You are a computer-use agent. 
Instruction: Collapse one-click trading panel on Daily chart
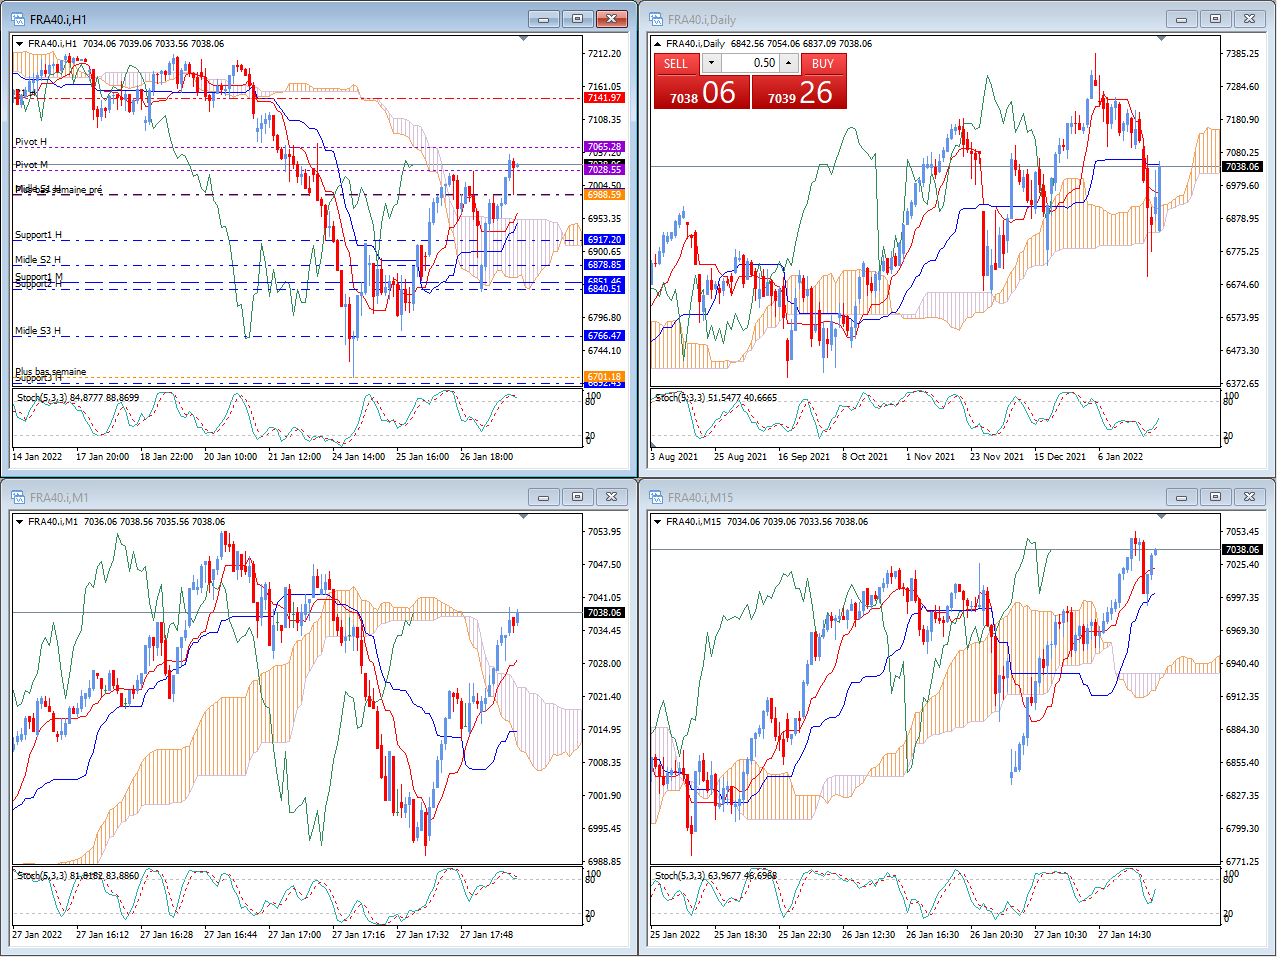point(657,44)
